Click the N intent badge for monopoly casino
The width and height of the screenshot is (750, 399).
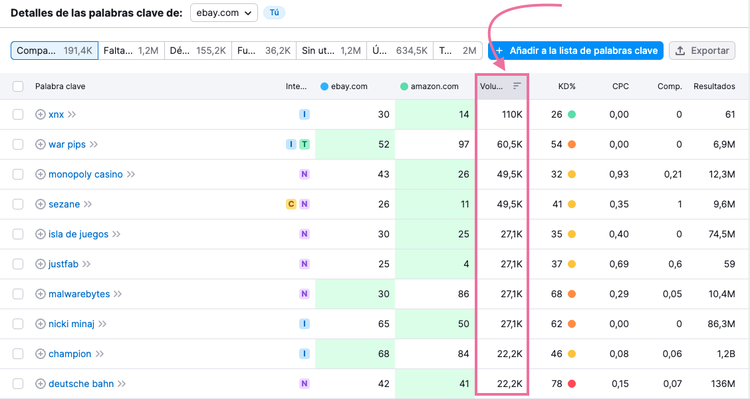coord(304,174)
